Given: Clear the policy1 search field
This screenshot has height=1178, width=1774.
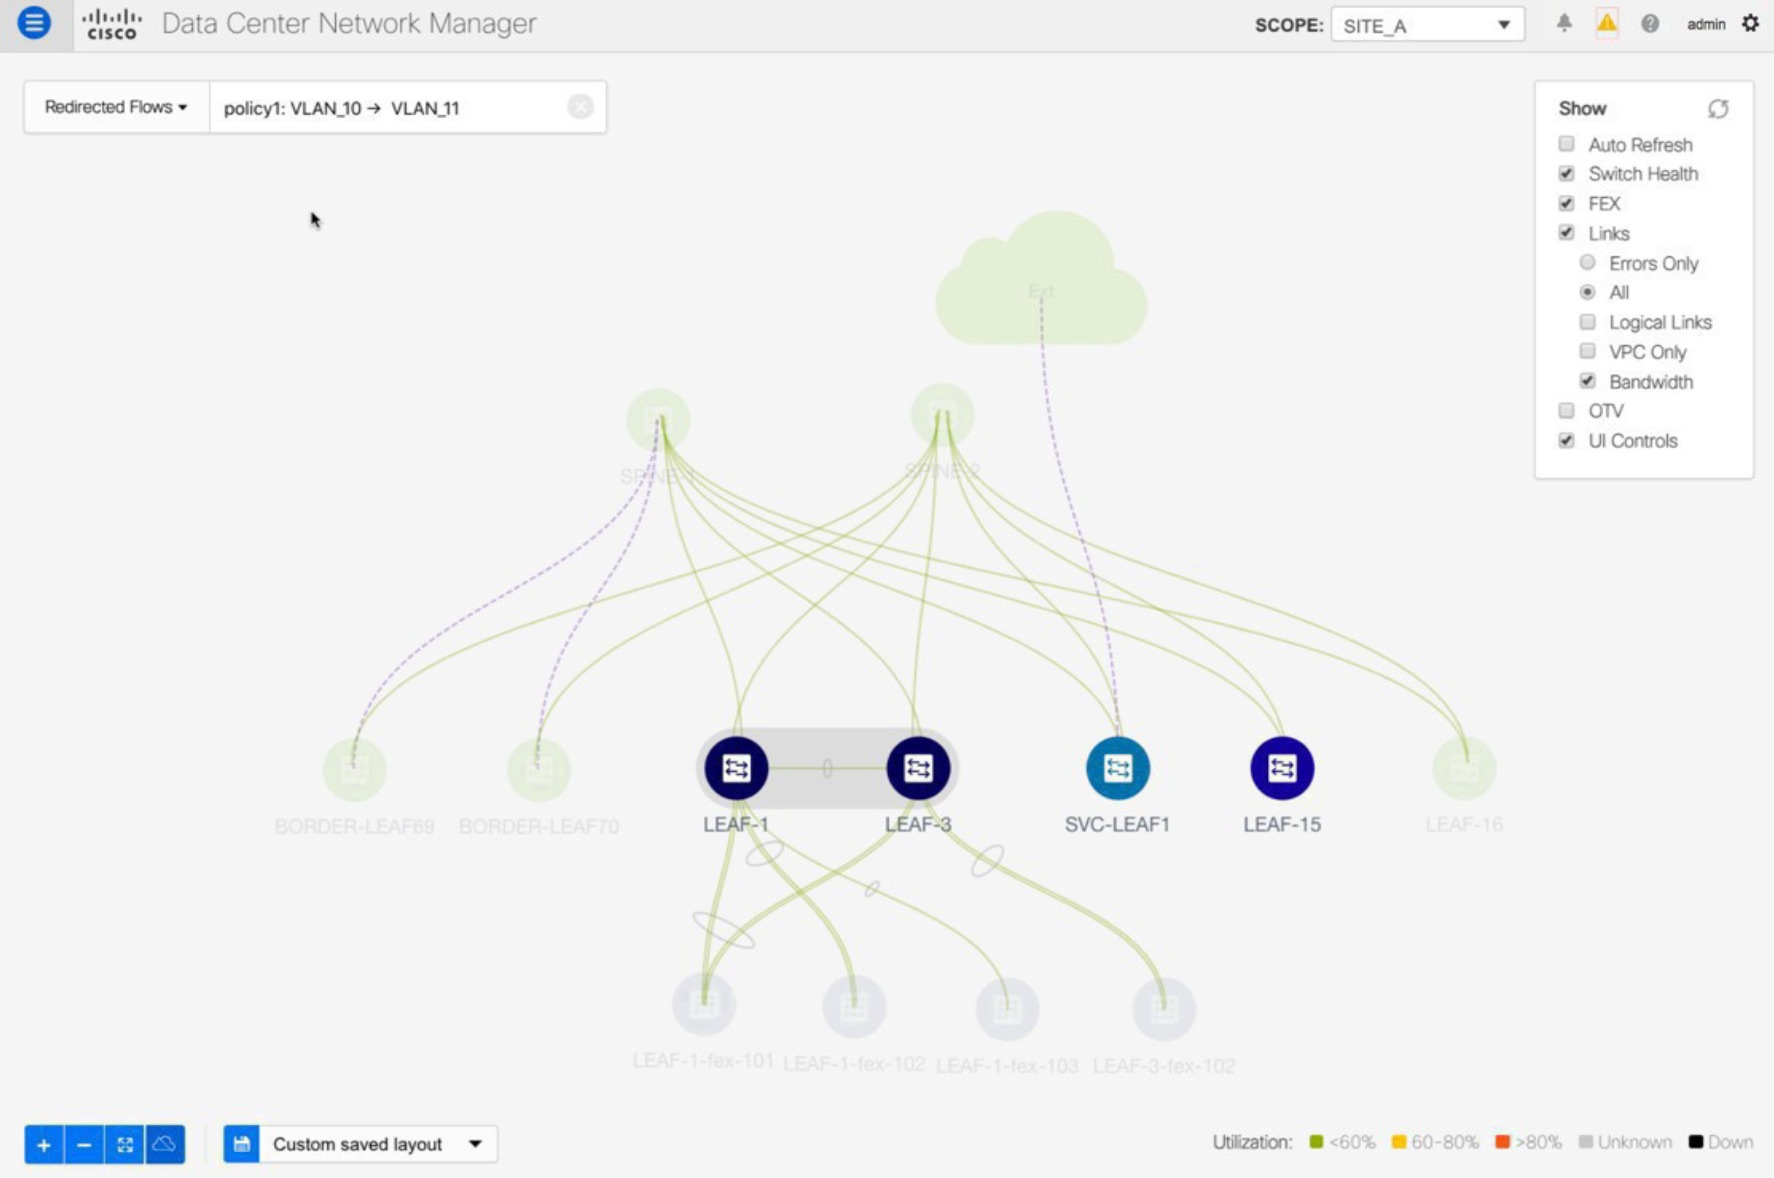Looking at the screenshot, I should coord(580,107).
